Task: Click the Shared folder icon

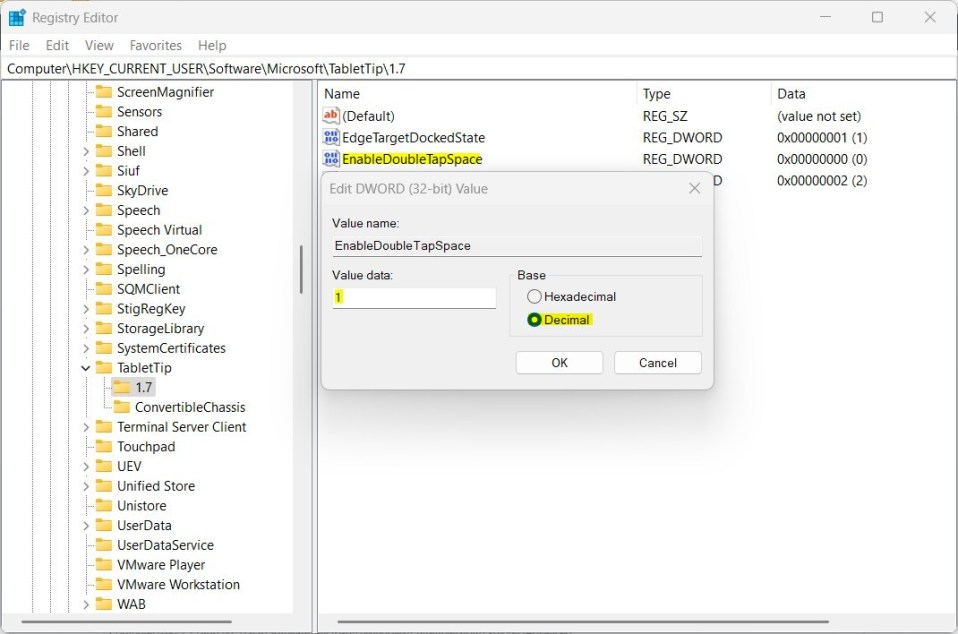Action: pyautogui.click(x=104, y=131)
